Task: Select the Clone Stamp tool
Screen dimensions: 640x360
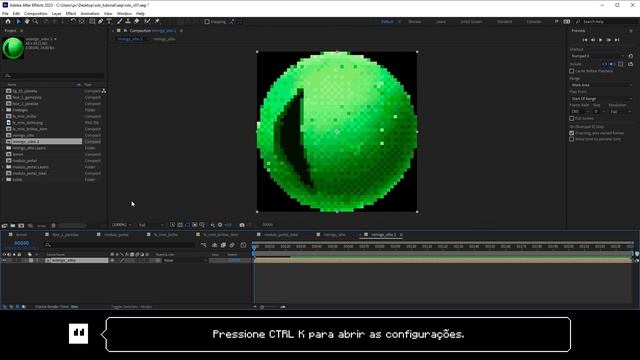Action: pyautogui.click(x=128, y=21)
